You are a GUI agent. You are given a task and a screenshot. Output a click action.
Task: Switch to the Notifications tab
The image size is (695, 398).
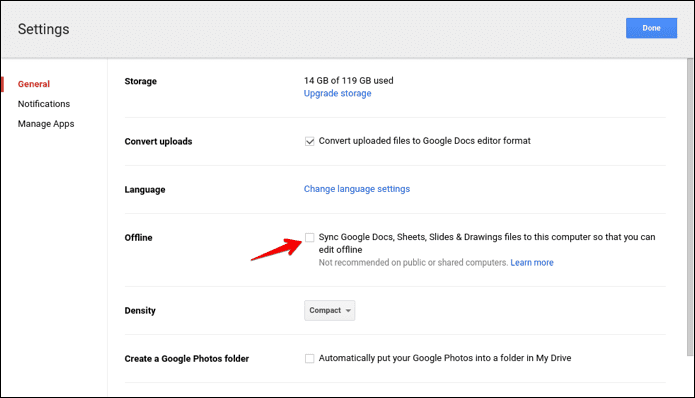pyautogui.click(x=44, y=104)
